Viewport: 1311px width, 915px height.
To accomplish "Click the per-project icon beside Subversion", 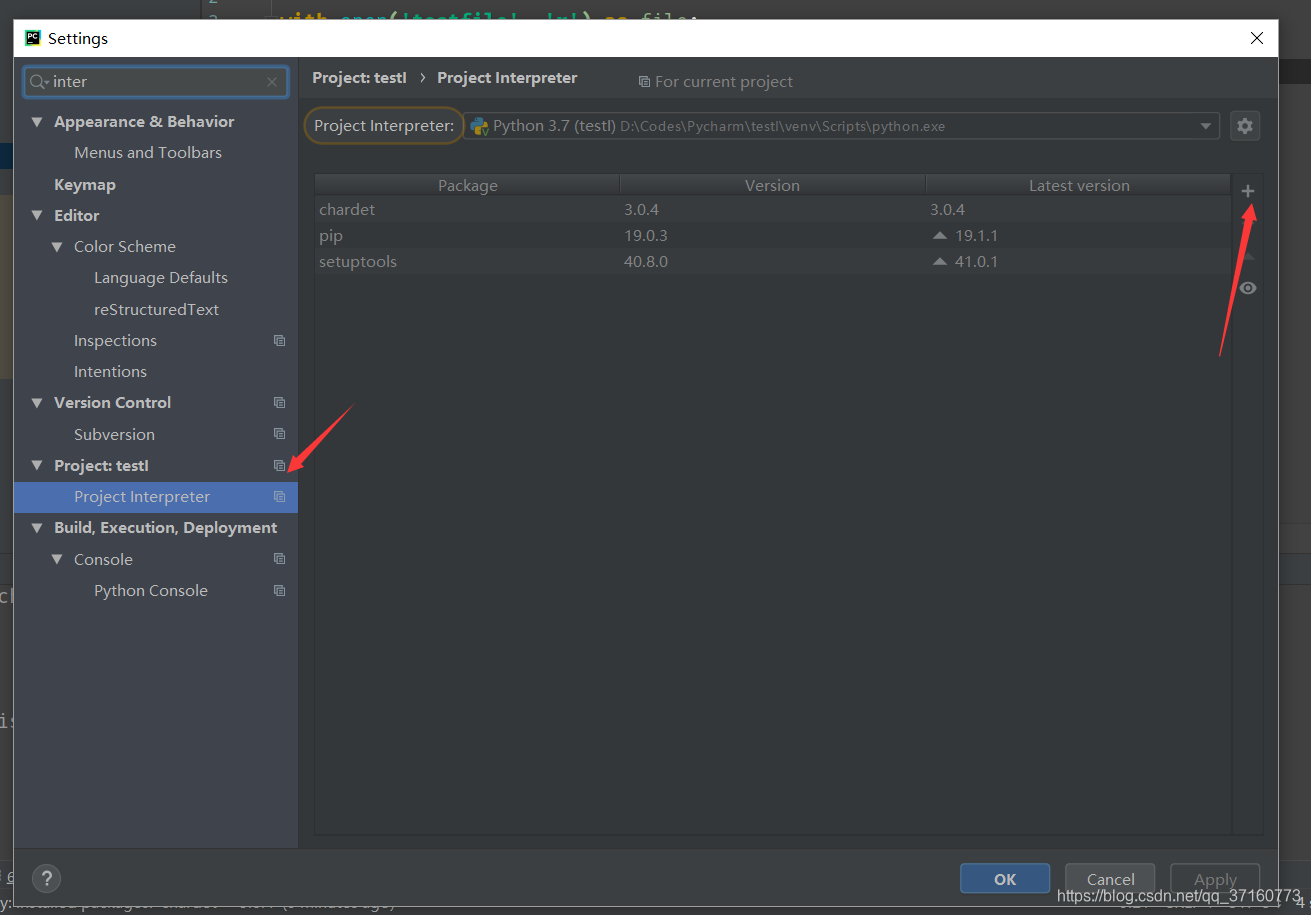I will pyautogui.click(x=279, y=434).
